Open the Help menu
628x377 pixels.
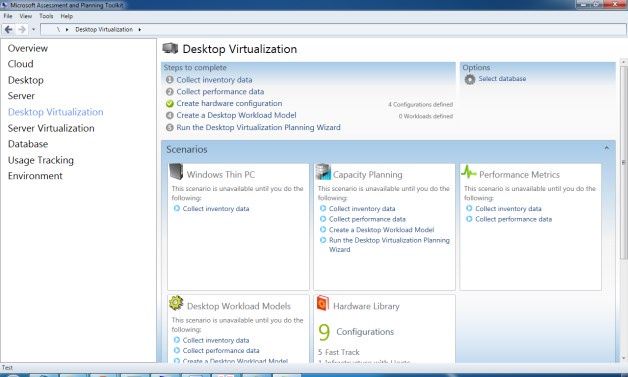(67, 16)
